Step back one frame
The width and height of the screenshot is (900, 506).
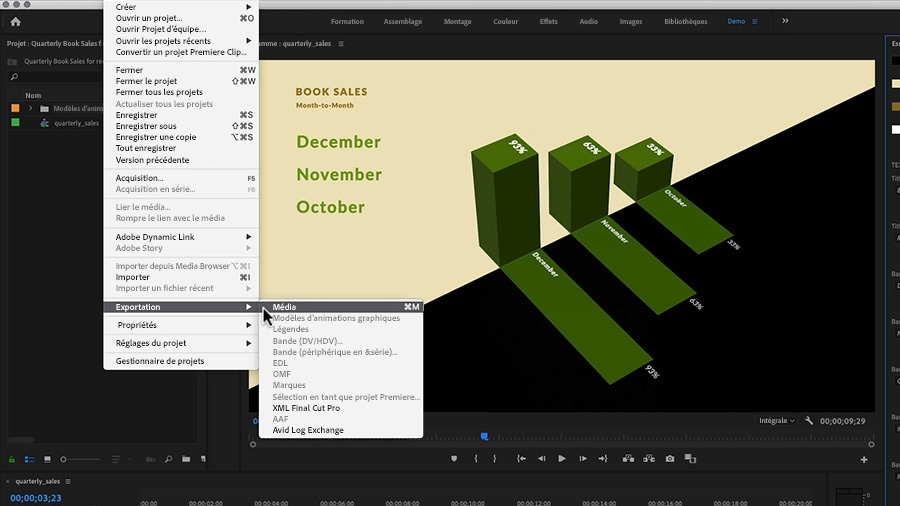click(541, 459)
